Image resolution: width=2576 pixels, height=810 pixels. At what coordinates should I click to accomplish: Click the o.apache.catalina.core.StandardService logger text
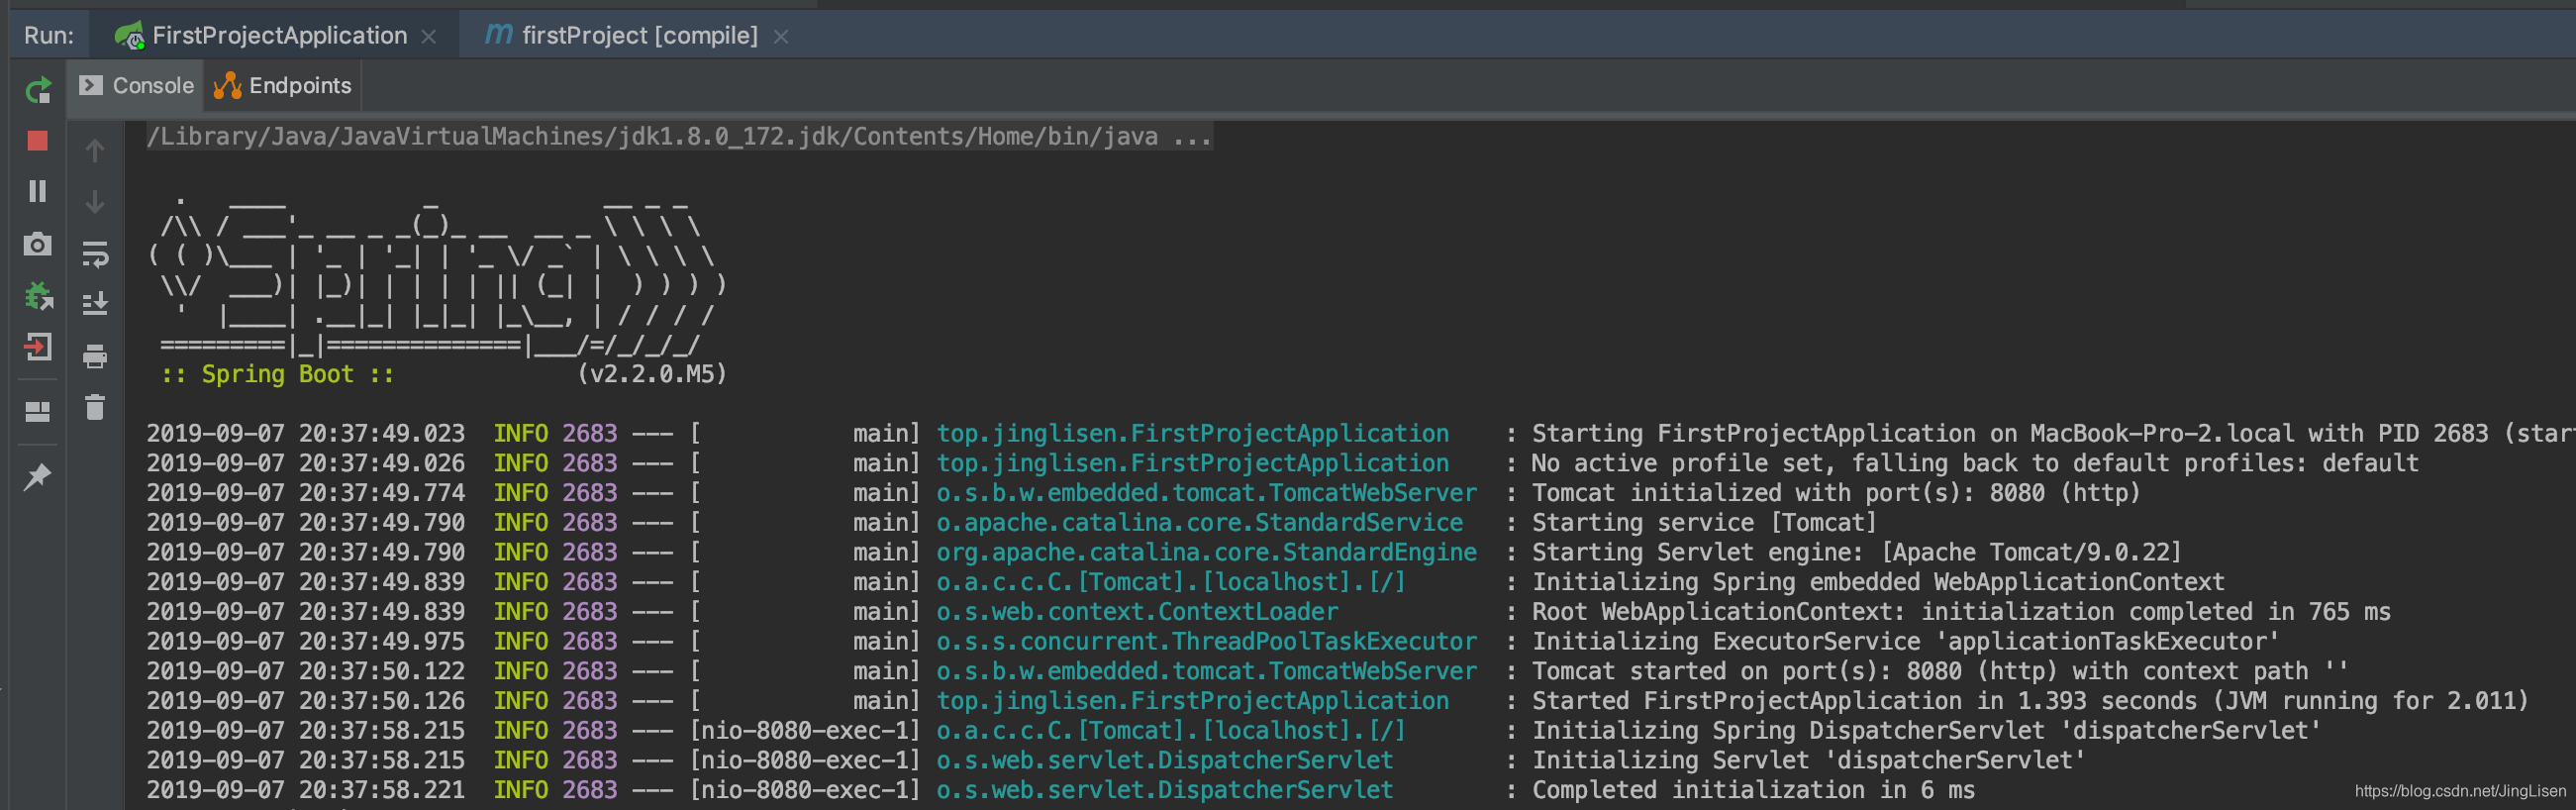[x=1199, y=523]
